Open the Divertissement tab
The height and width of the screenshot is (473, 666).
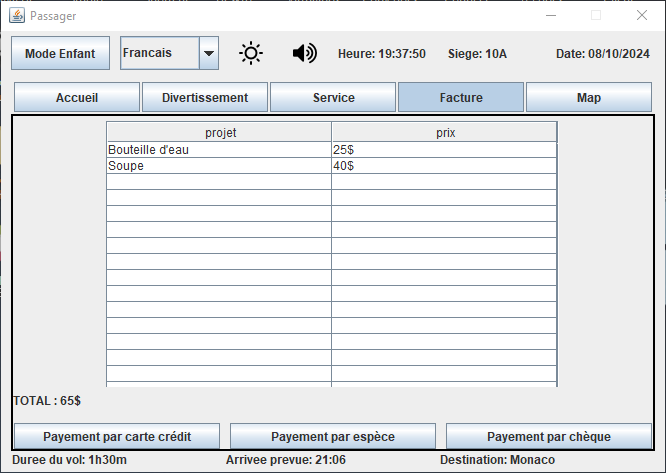tap(205, 98)
